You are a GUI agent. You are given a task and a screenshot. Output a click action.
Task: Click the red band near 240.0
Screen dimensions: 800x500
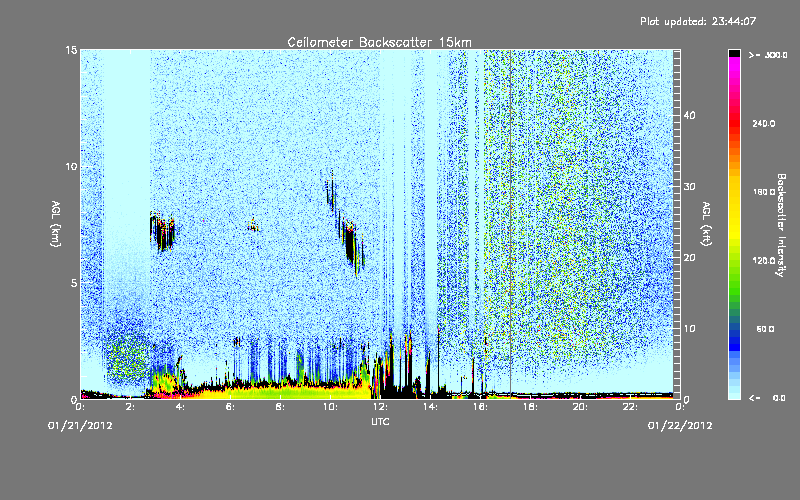734,124
